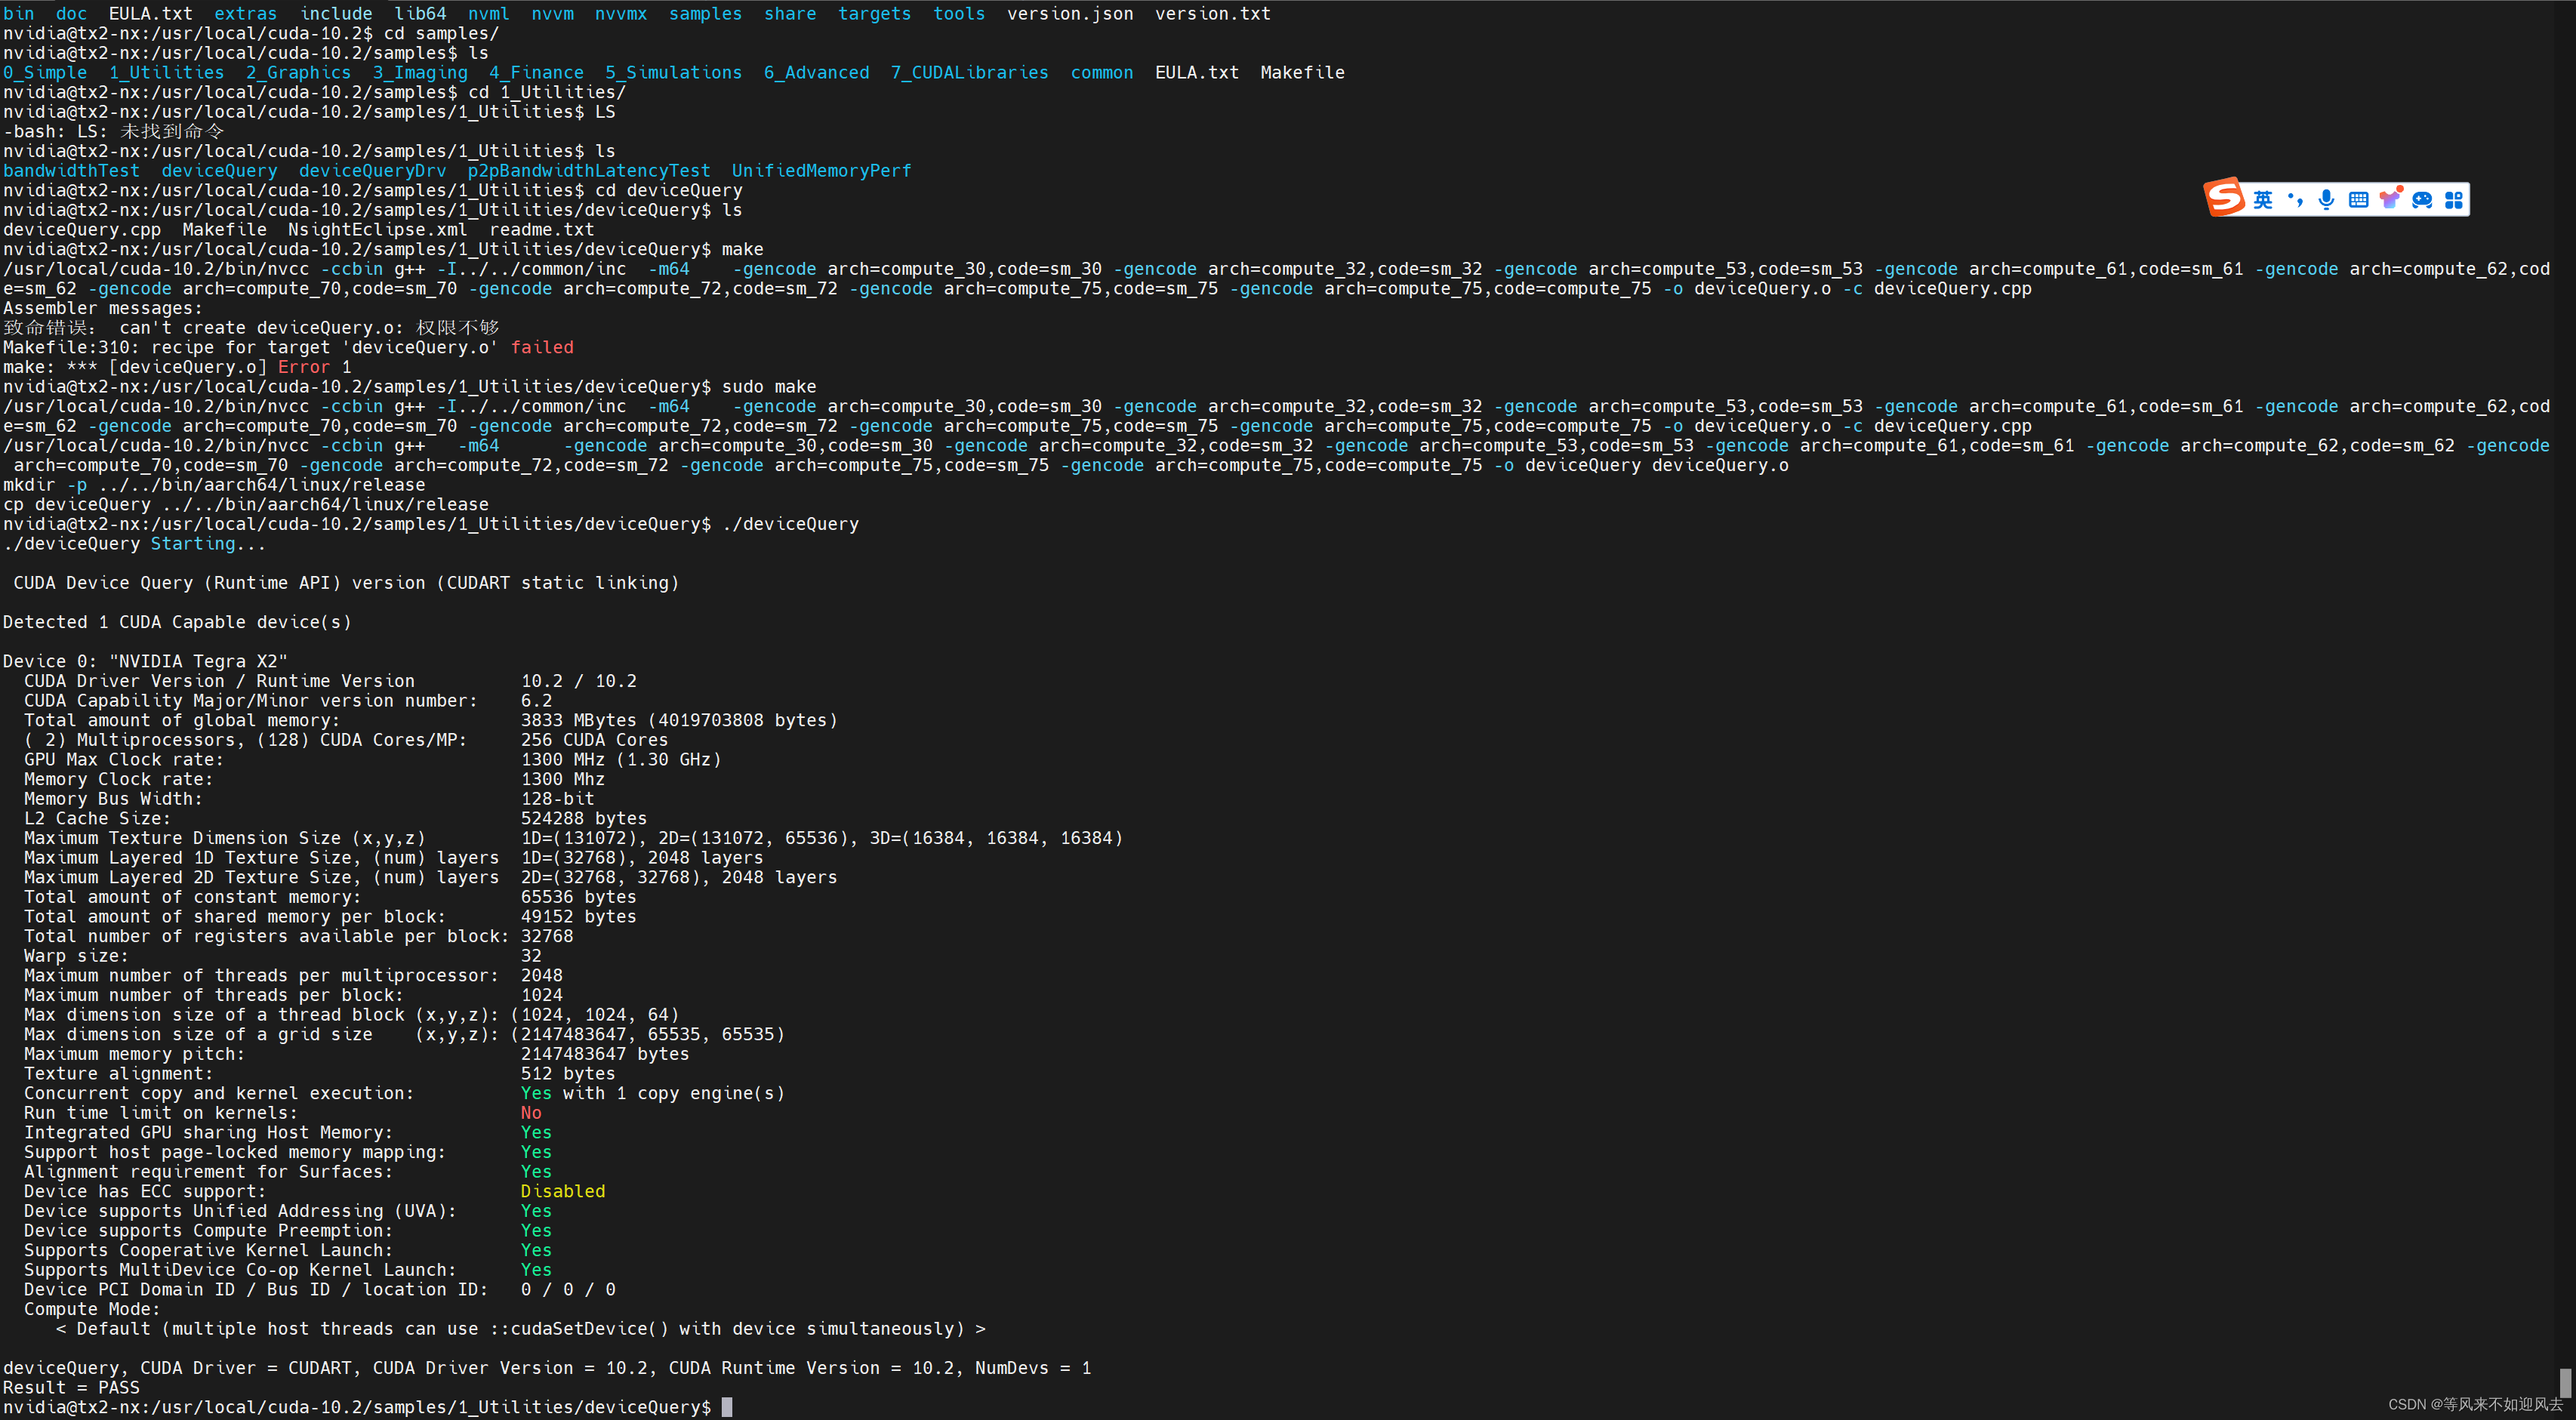Click 'readme.txt' file name
The width and height of the screenshot is (2576, 1420).
pos(542,230)
